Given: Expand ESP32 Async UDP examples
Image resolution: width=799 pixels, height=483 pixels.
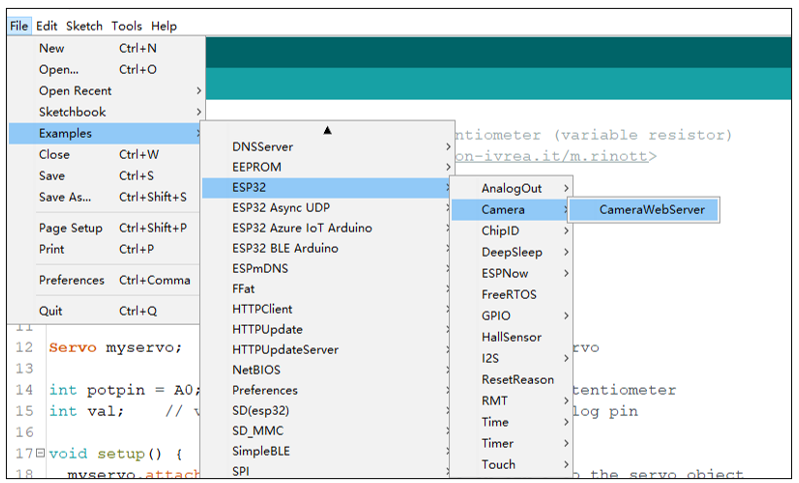Looking at the screenshot, I should point(326,208).
